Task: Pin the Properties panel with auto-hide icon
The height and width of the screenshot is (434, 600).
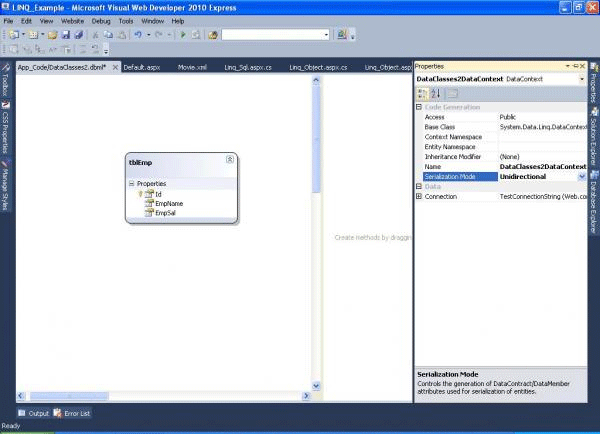Action: (575, 66)
